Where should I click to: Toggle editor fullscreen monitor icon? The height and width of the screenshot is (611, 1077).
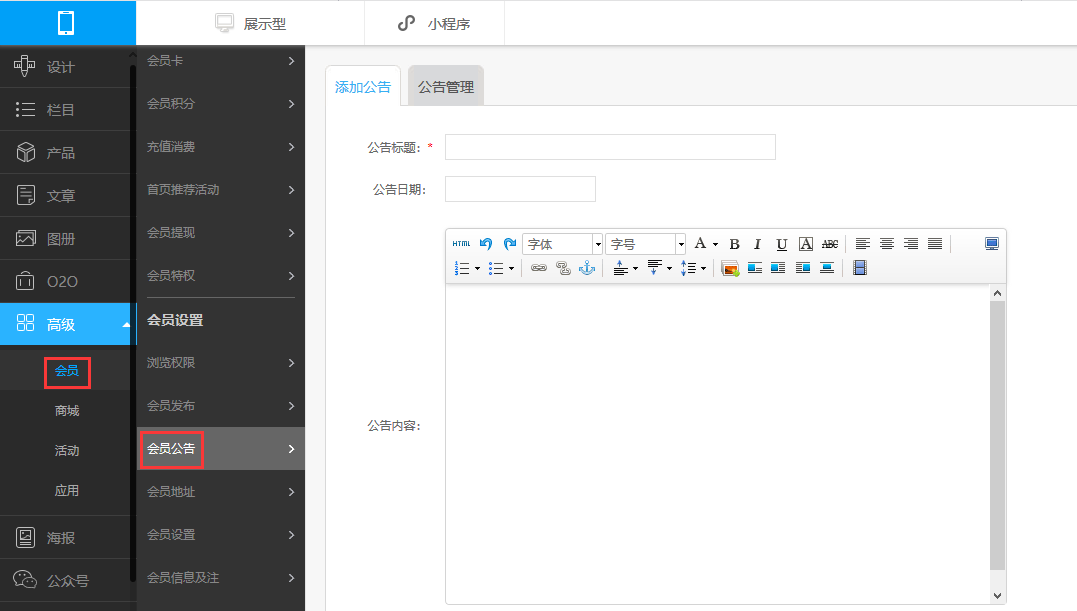992,244
